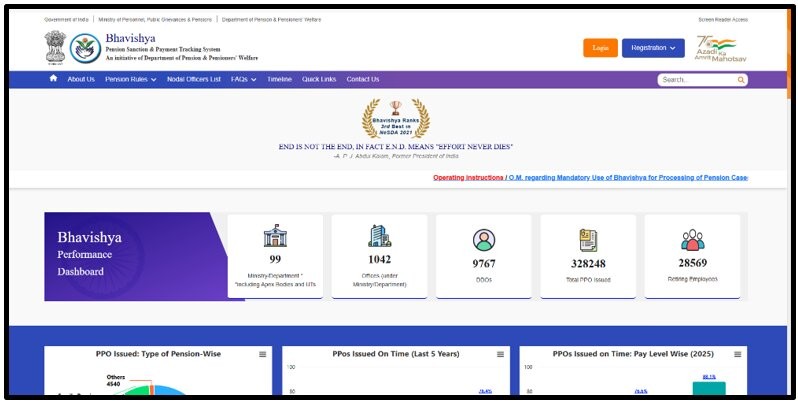The height and width of the screenshot is (401, 798).
Task: Open menu icon of Type of Pension-Wise chart
Action: tap(263, 354)
